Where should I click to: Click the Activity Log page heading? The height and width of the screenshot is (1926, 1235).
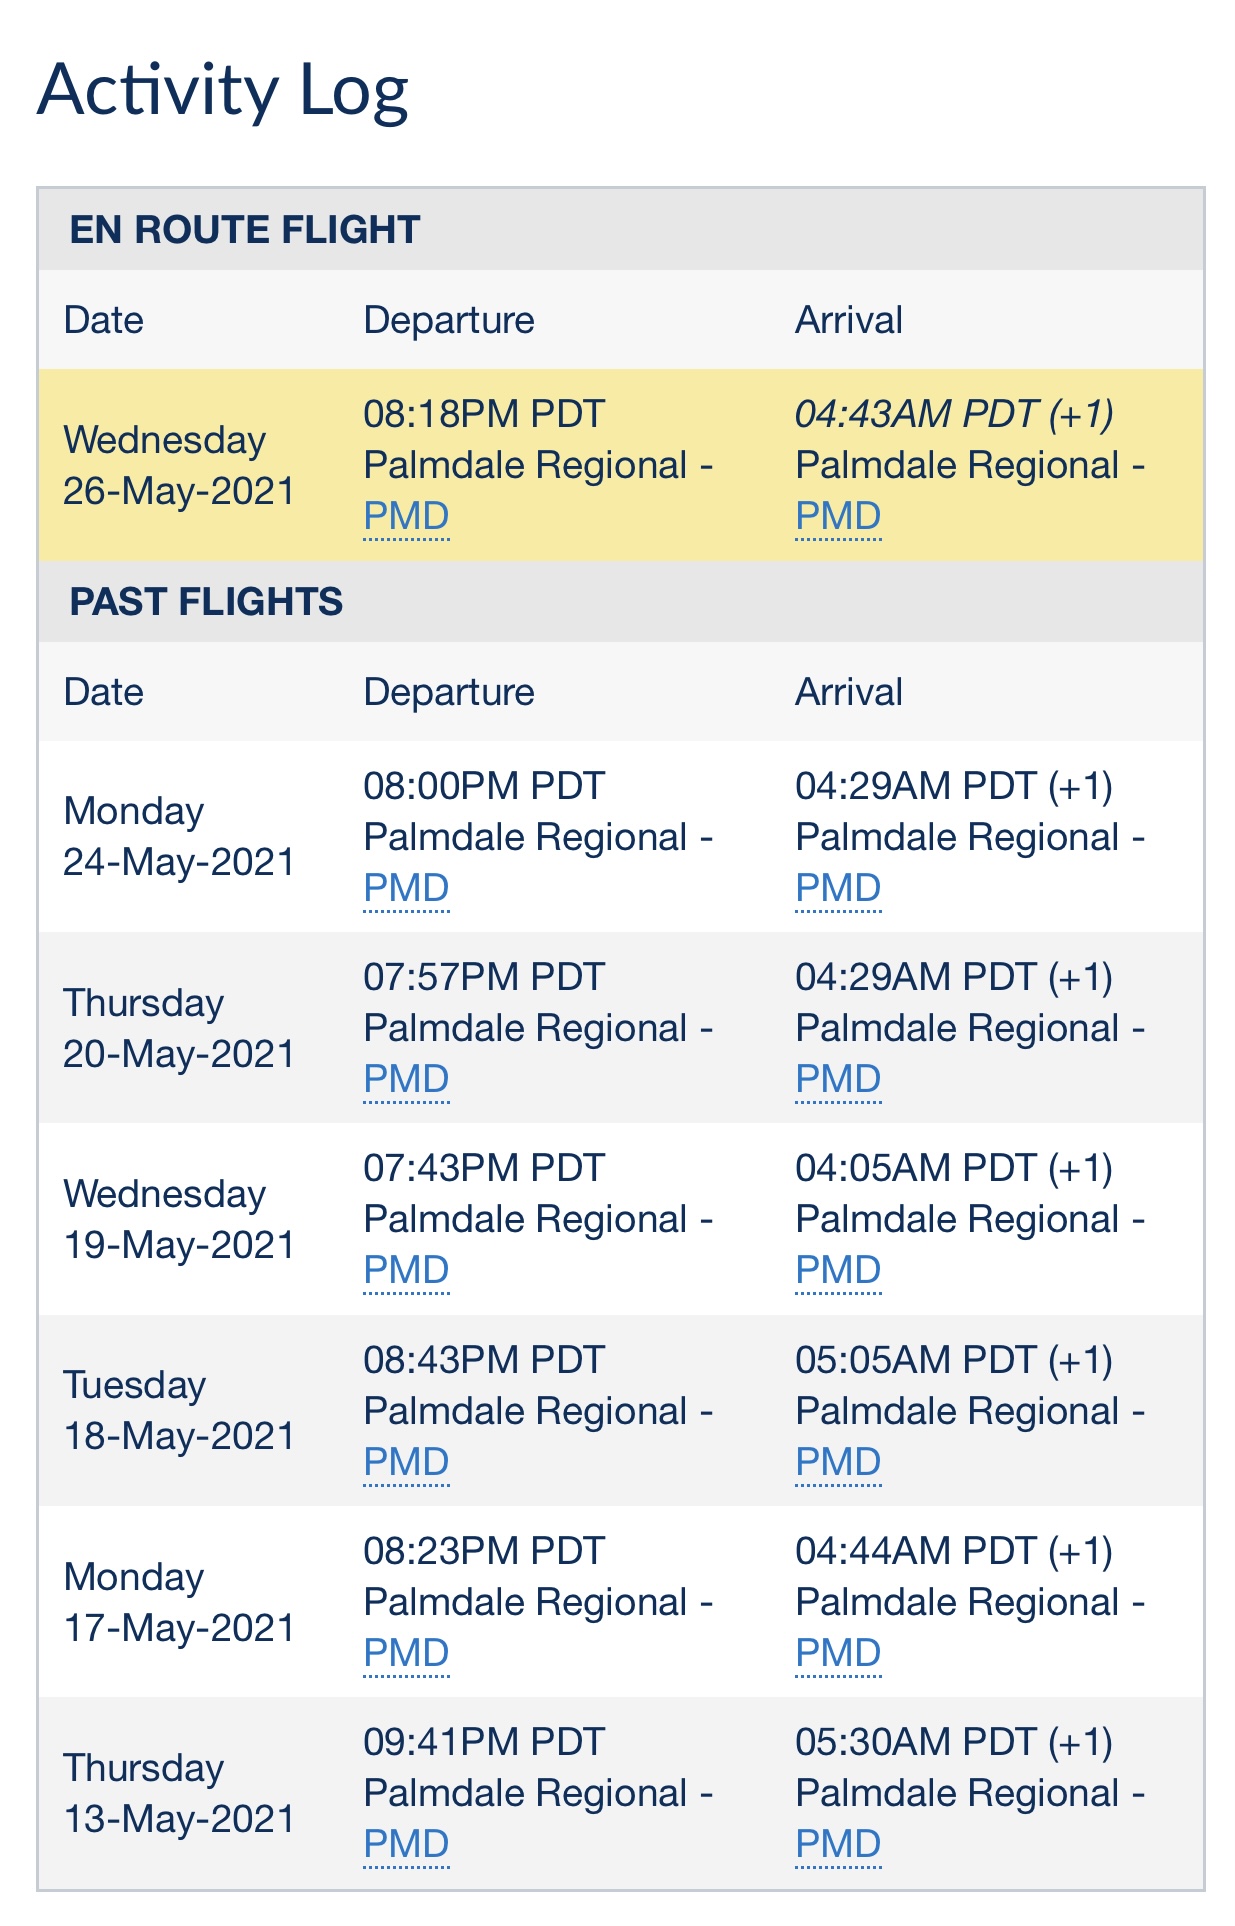click(223, 91)
